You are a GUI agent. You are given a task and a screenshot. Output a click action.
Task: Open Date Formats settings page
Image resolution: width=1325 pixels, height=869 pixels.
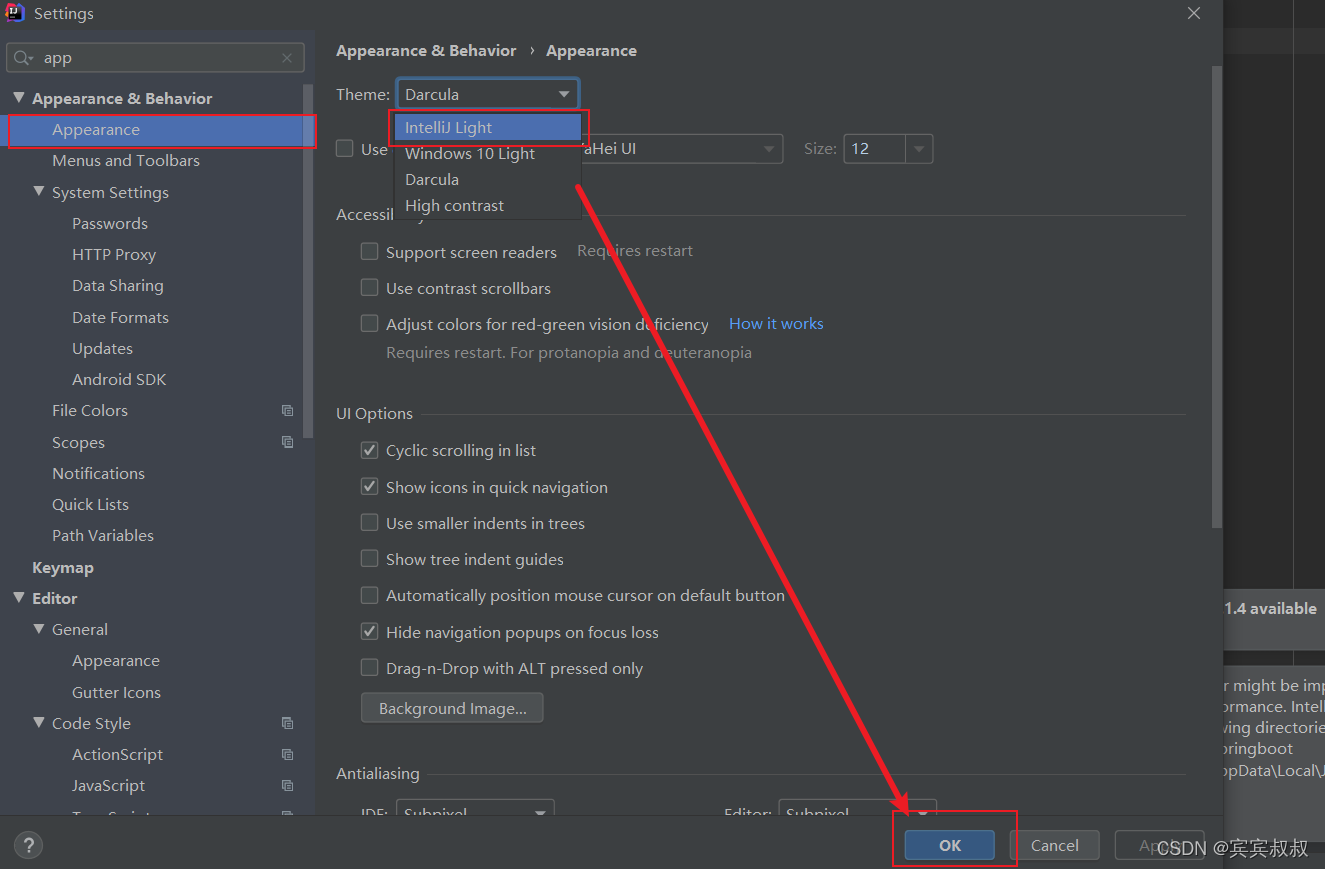(120, 317)
